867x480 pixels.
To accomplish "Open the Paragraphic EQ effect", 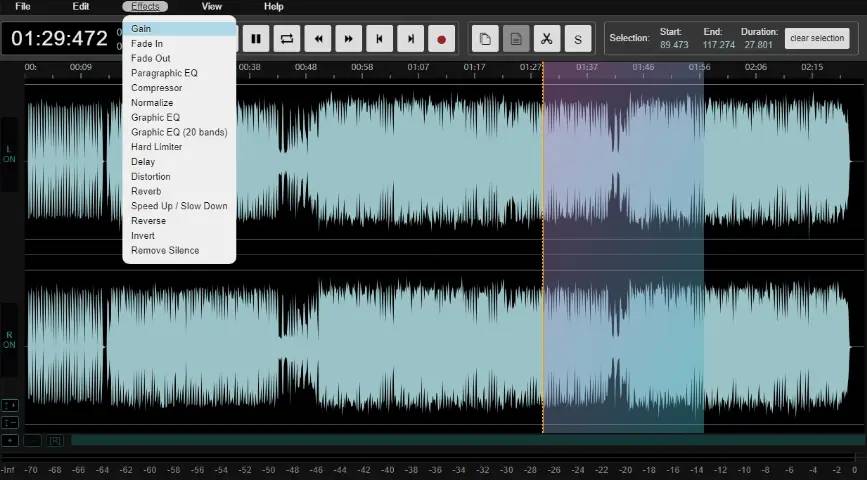I will point(179,73).
